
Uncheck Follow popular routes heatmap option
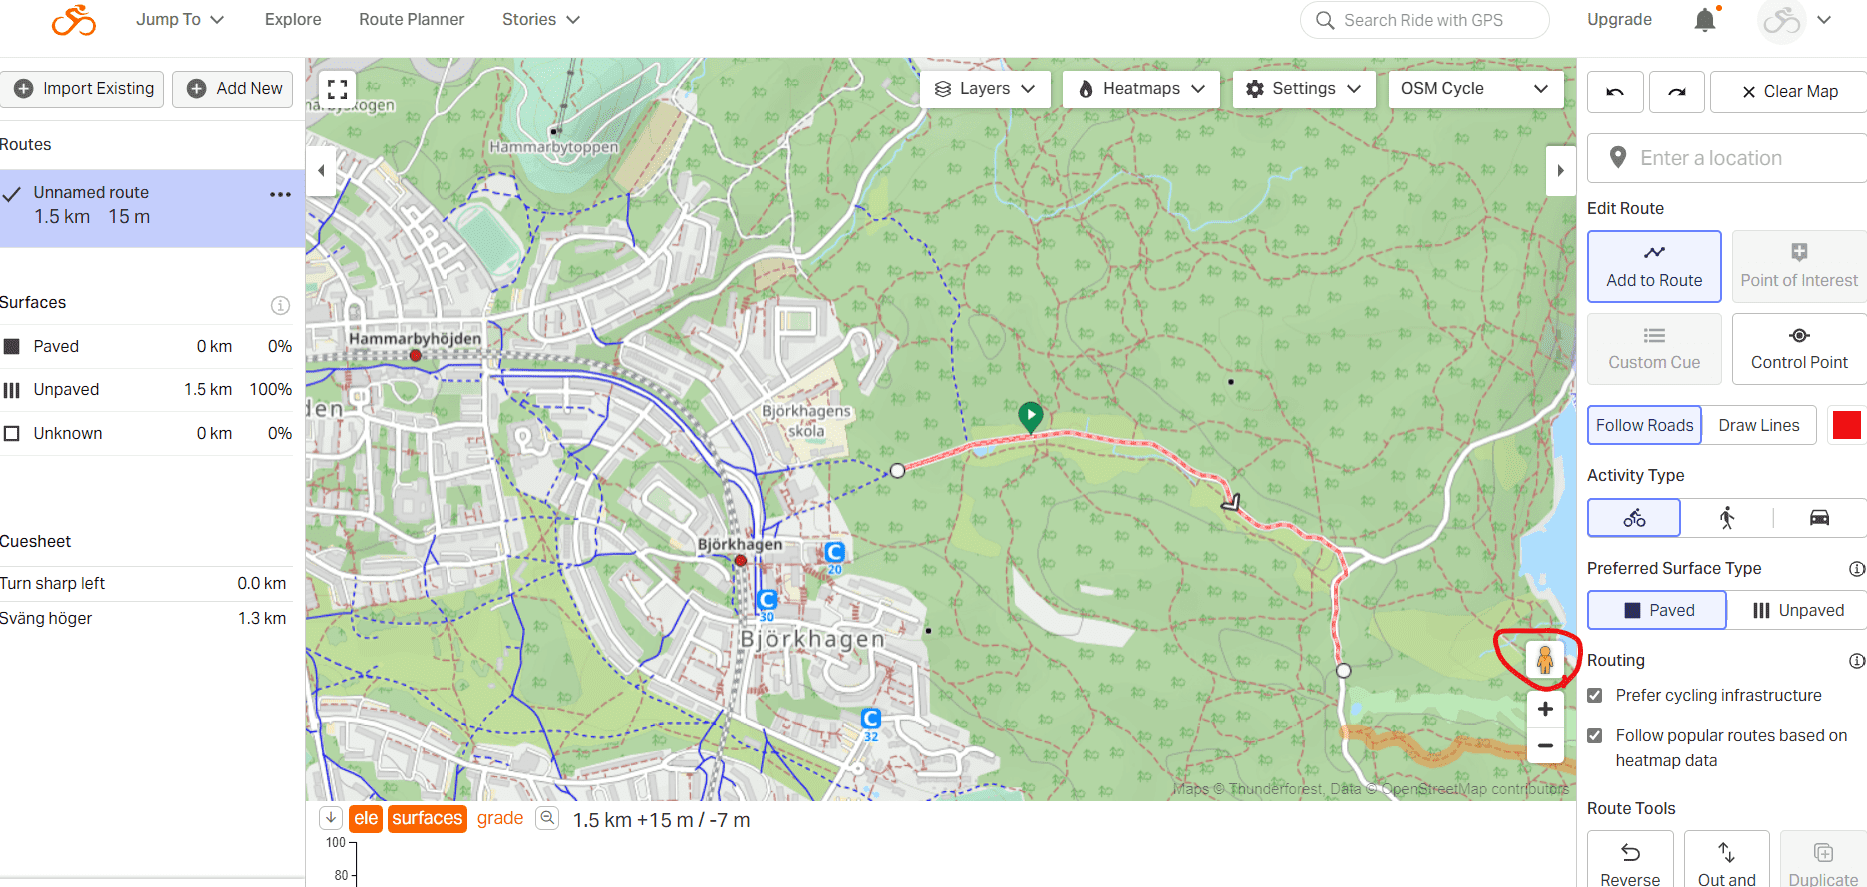point(1595,736)
